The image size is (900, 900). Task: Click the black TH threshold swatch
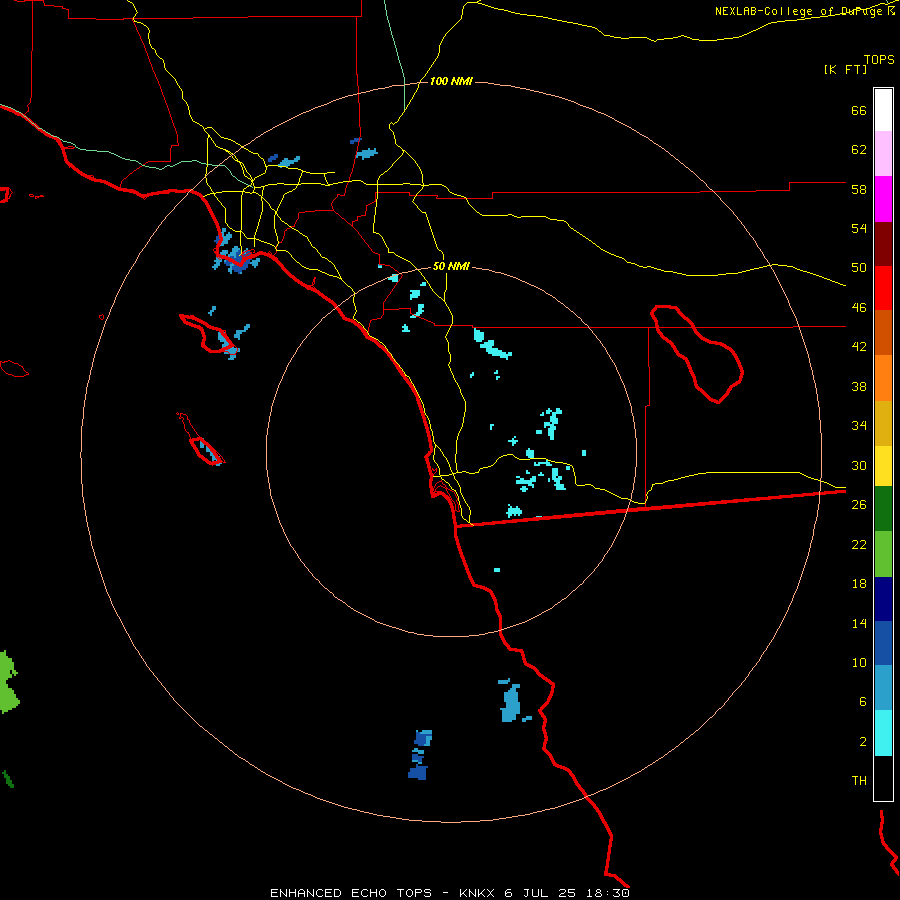point(883,778)
